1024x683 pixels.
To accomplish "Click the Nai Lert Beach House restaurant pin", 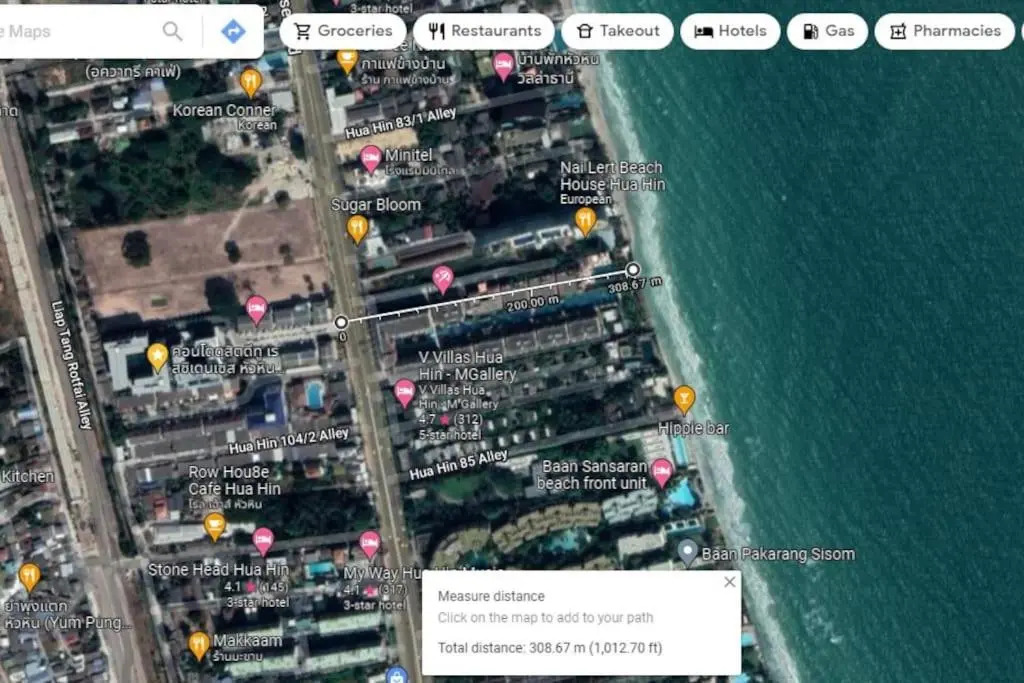I will 585,220.
